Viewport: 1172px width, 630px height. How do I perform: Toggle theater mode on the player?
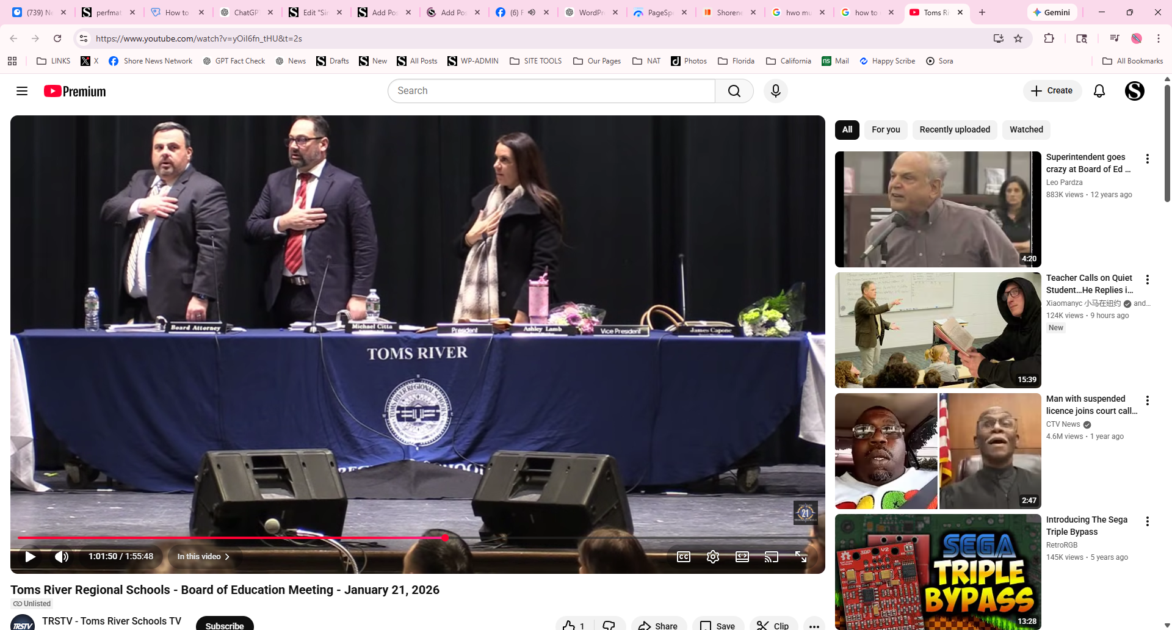coord(742,557)
